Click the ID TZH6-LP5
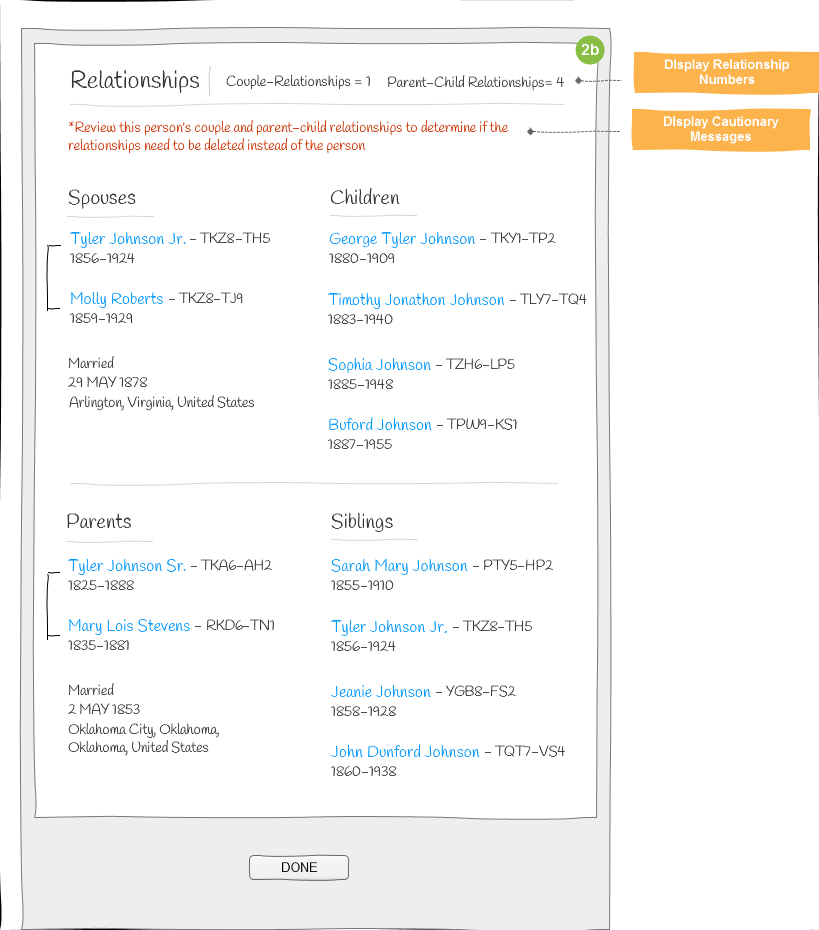Screen dimensions: 819x930 pos(480,364)
